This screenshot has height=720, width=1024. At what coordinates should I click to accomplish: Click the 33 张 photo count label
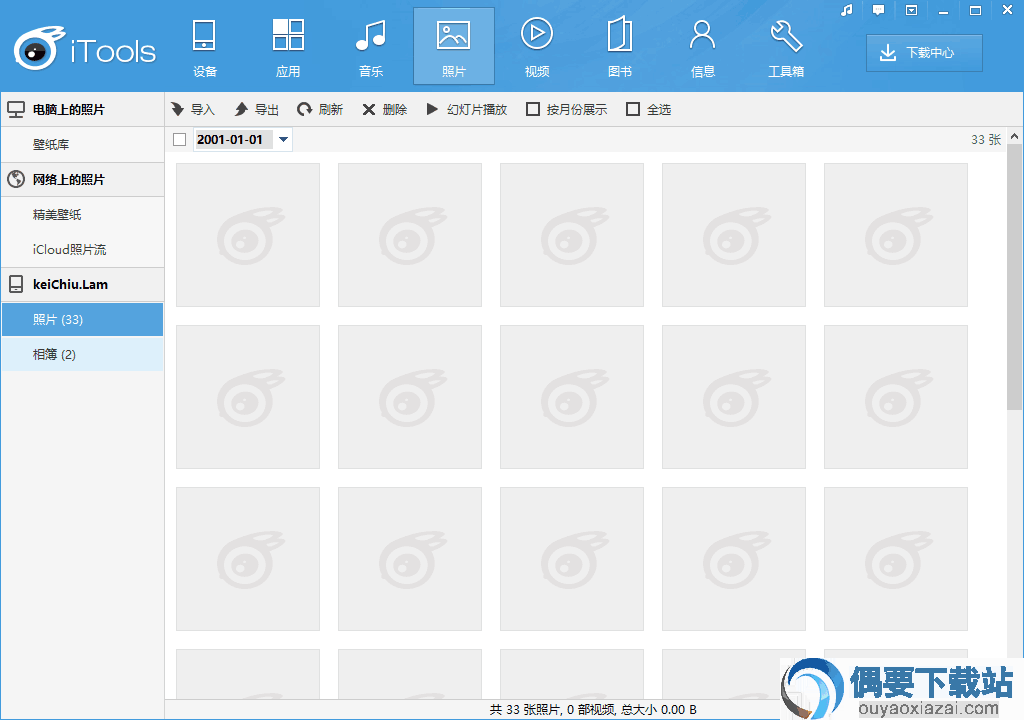(x=986, y=140)
